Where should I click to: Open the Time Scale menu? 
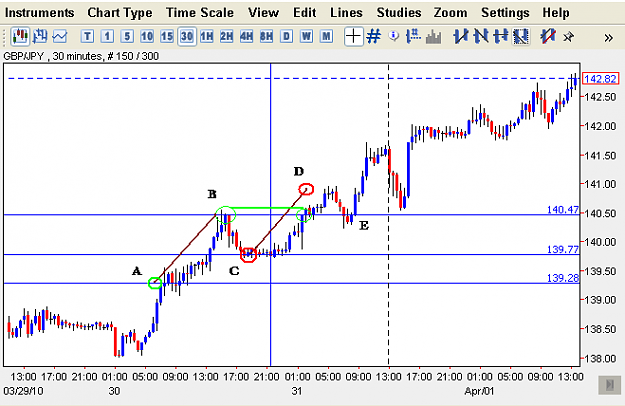coord(200,13)
